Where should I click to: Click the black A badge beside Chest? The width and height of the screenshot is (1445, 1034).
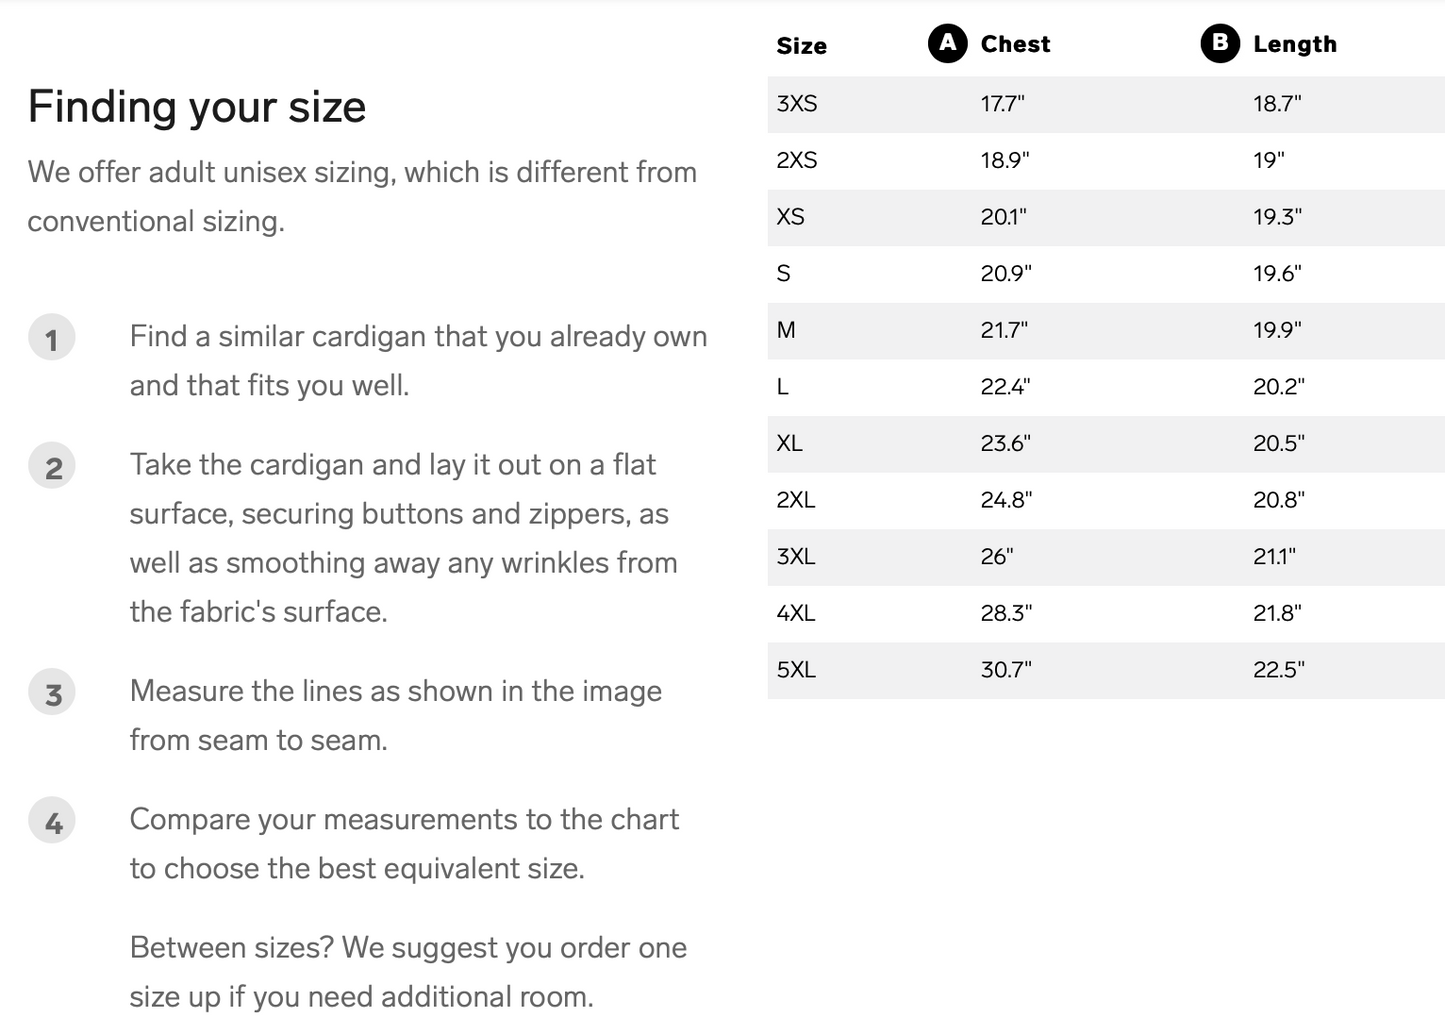(947, 43)
